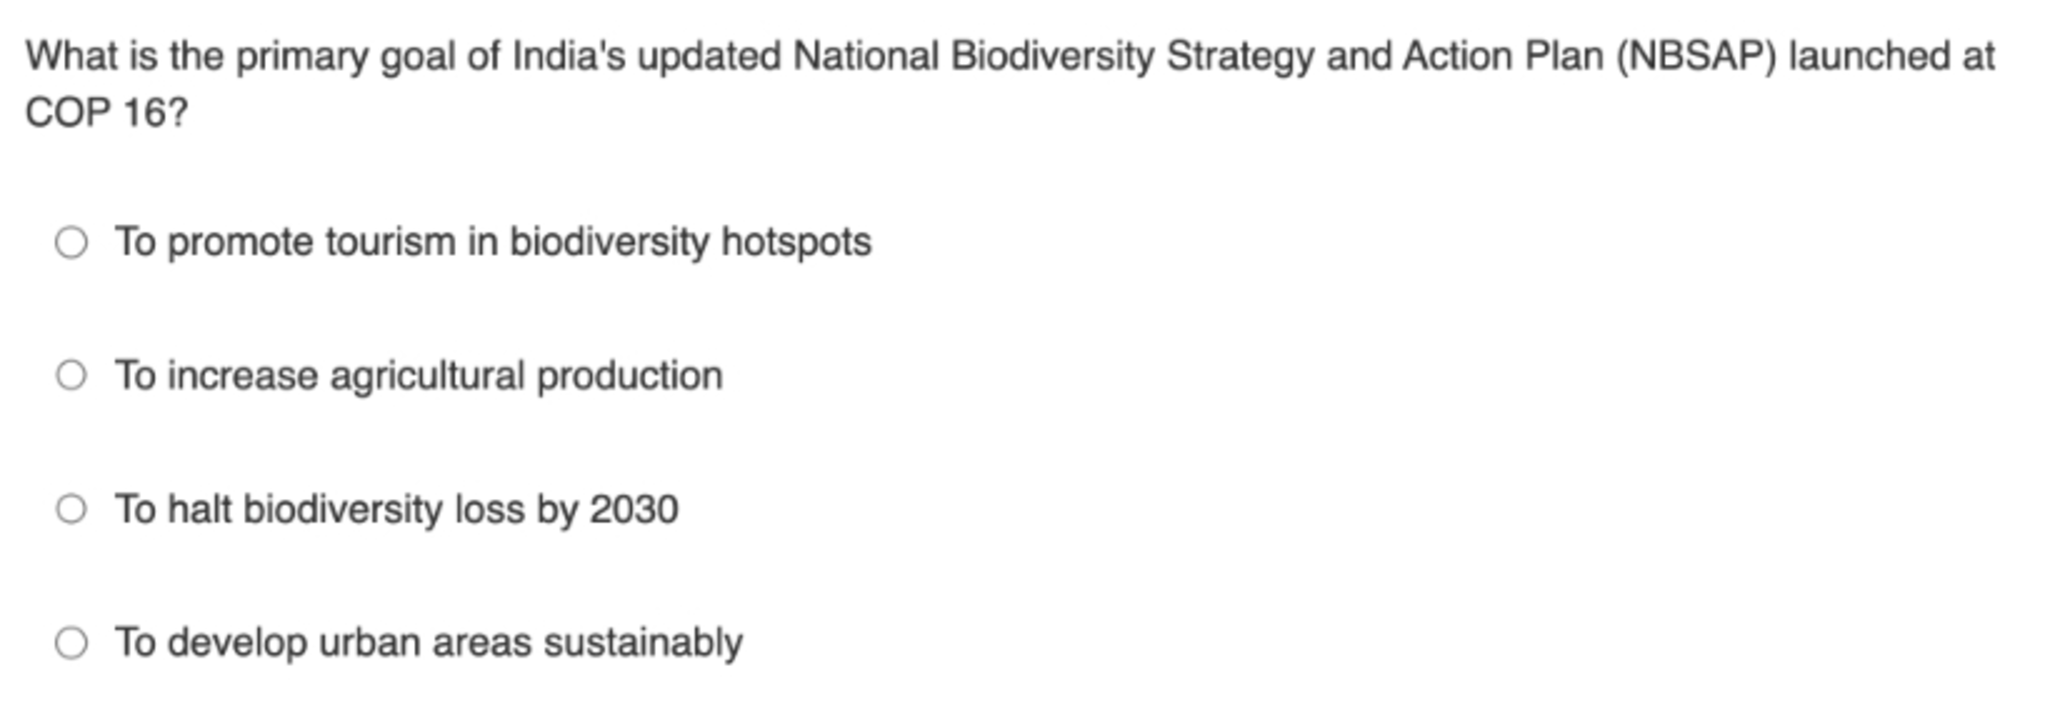This screenshot has height=707, width=2045.
Task: Click the NBSAP question heading text
Action: [1010, 84]
